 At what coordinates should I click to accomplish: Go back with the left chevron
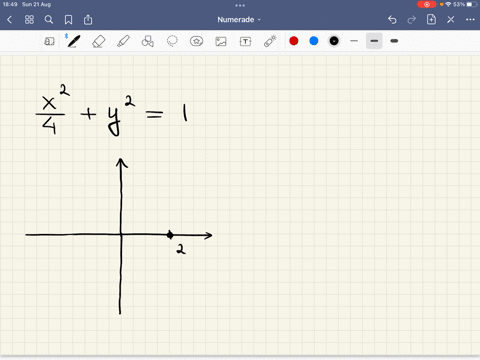click(9, 20)
